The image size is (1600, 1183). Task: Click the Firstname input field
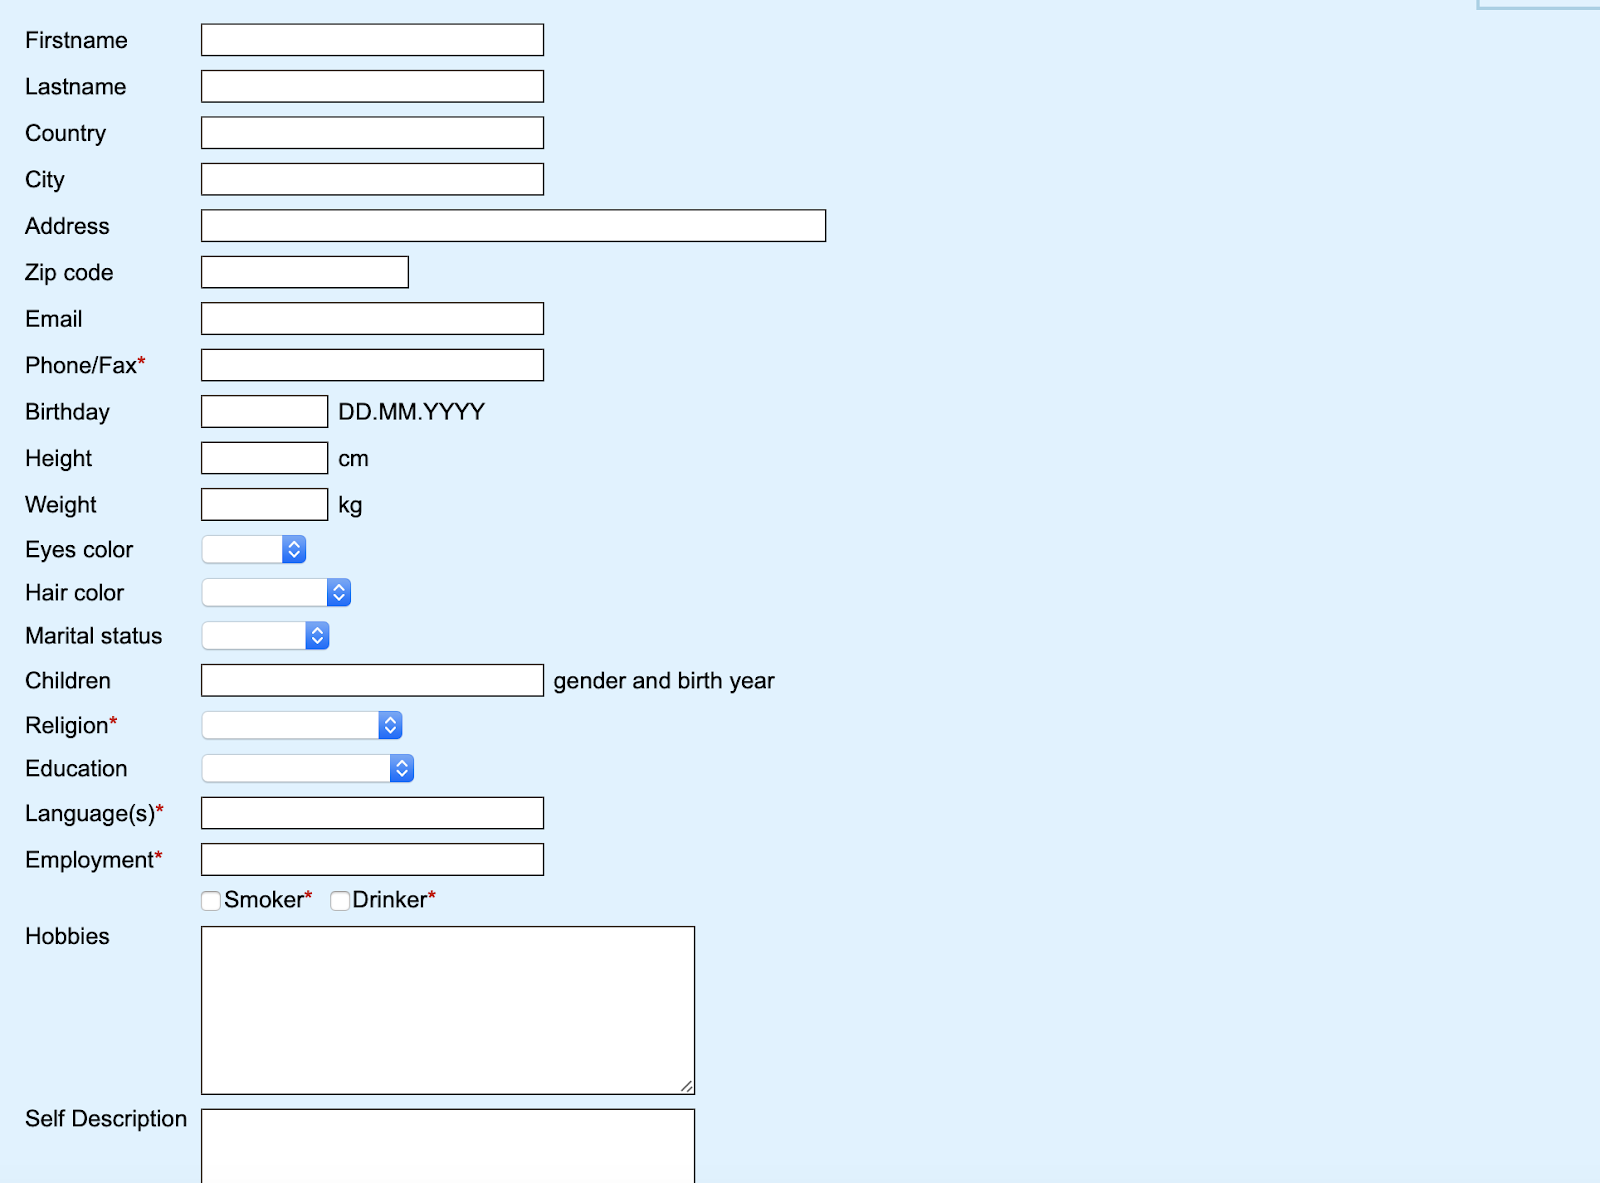point(372,40)
